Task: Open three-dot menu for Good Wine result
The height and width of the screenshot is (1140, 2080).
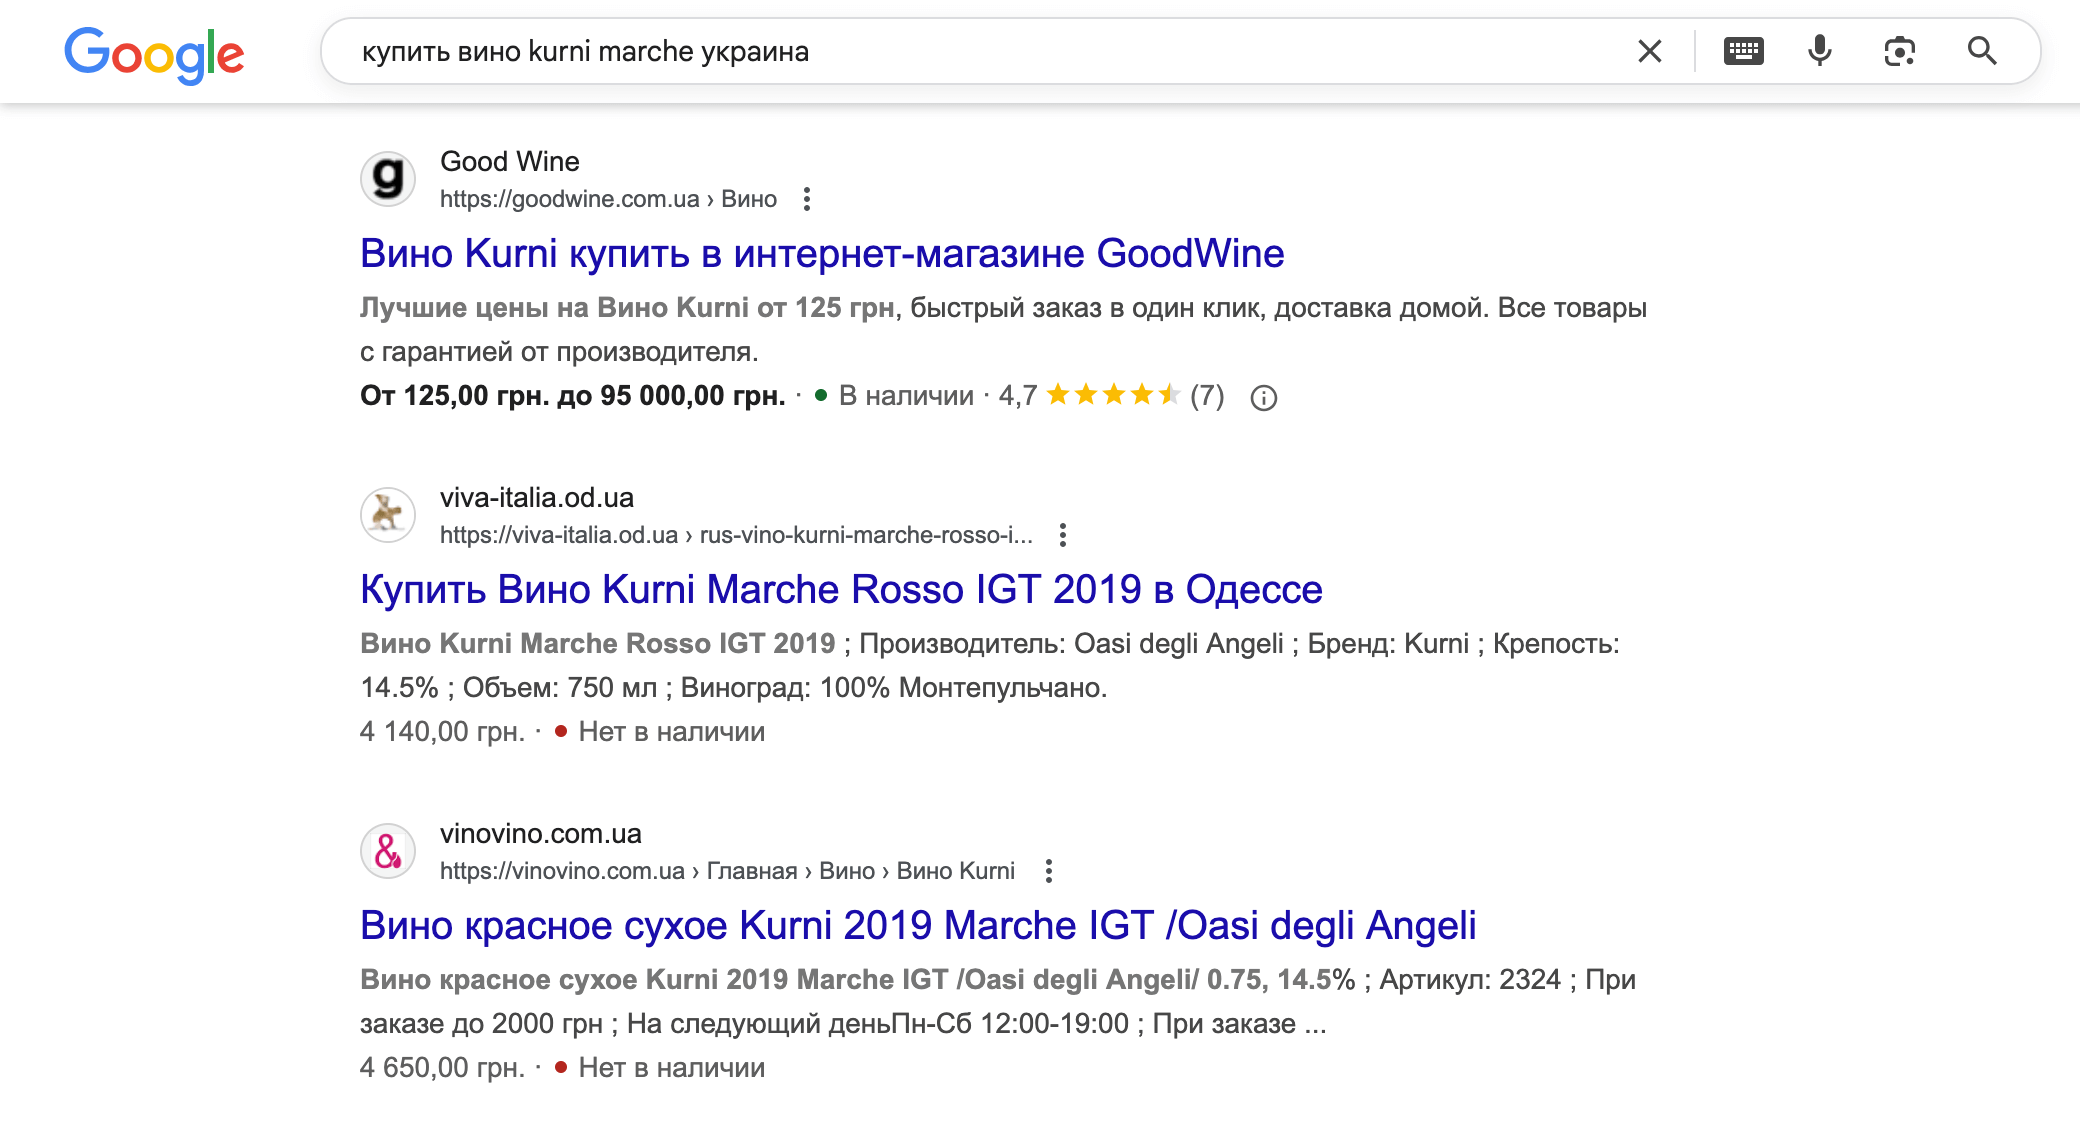Action: [807, 199]
